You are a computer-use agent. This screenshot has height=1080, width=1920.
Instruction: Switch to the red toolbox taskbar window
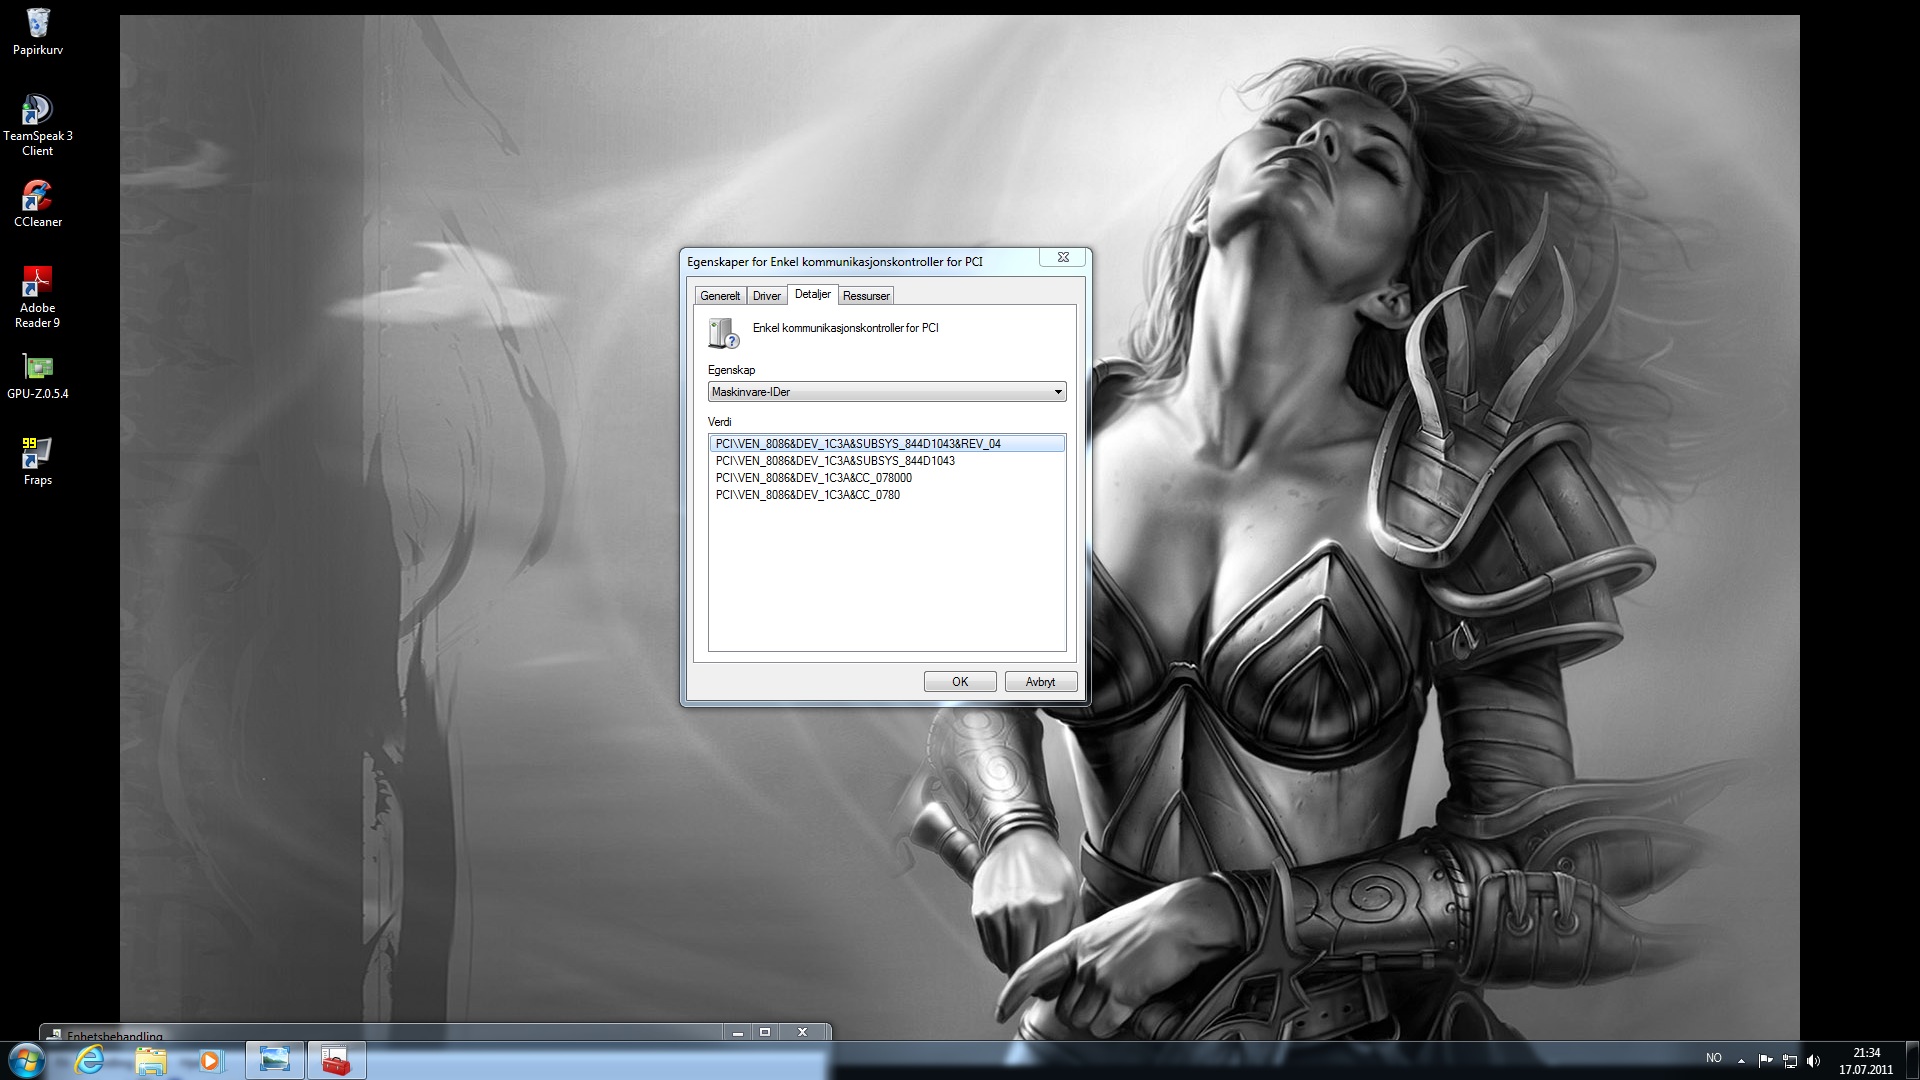pos(336,1060)
